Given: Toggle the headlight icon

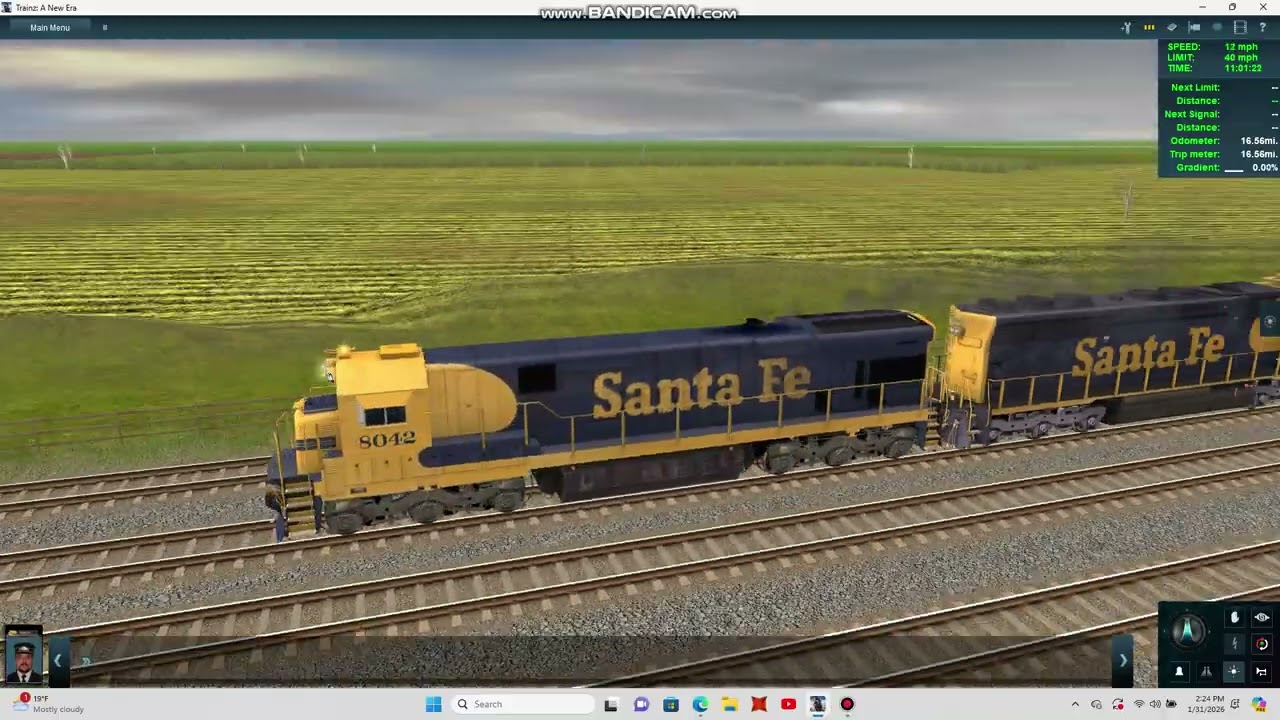Looking at the screenshot, I should [x=1235, y=672].
